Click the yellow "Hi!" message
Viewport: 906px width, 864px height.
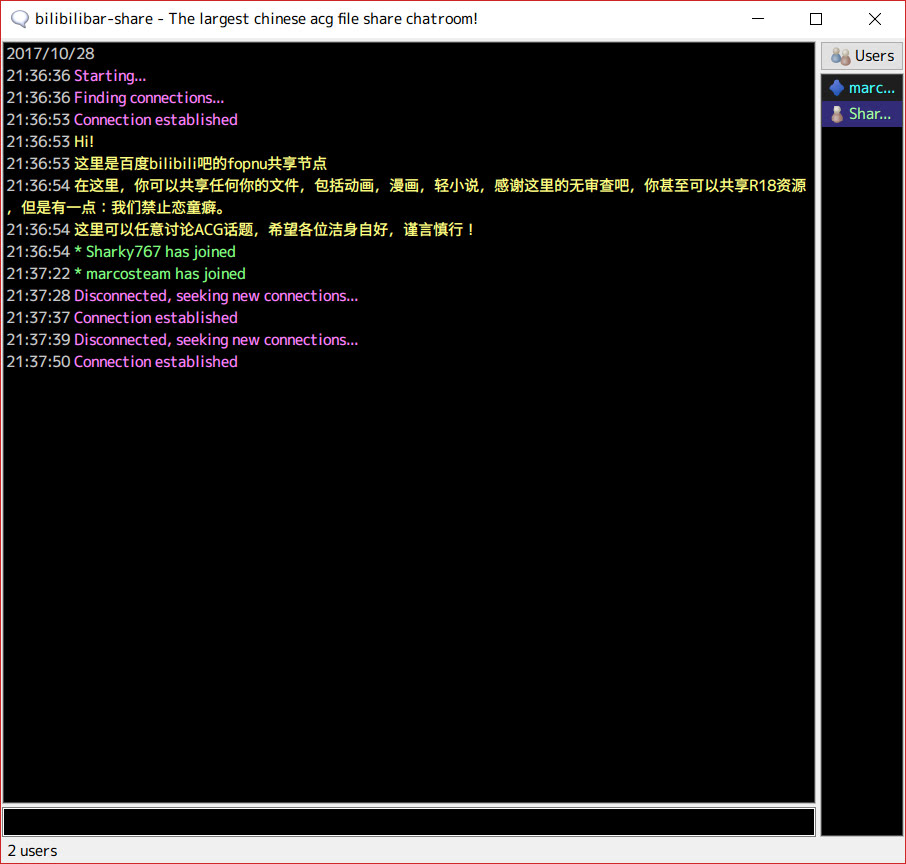coord(84,142)
